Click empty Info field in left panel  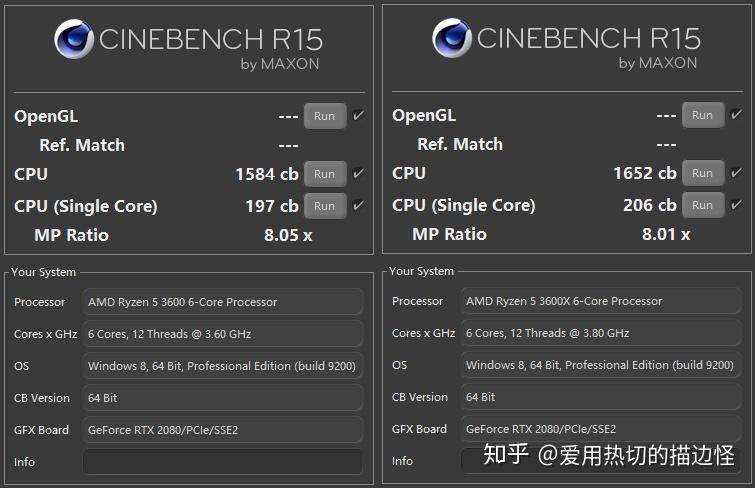222,462
